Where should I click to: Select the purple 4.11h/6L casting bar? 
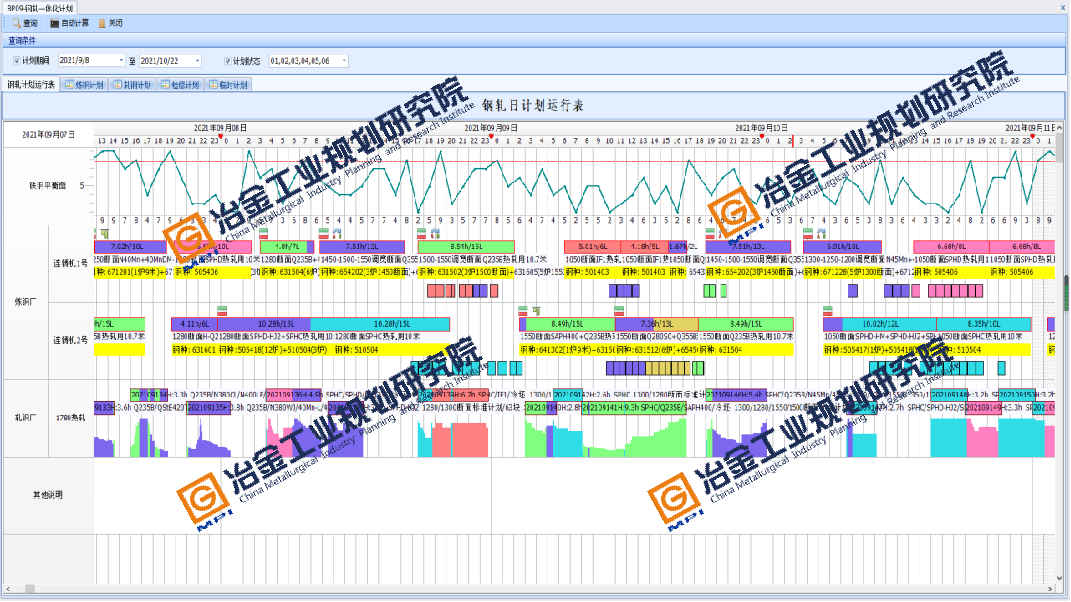pyautogui.click(x=195, y=324)
